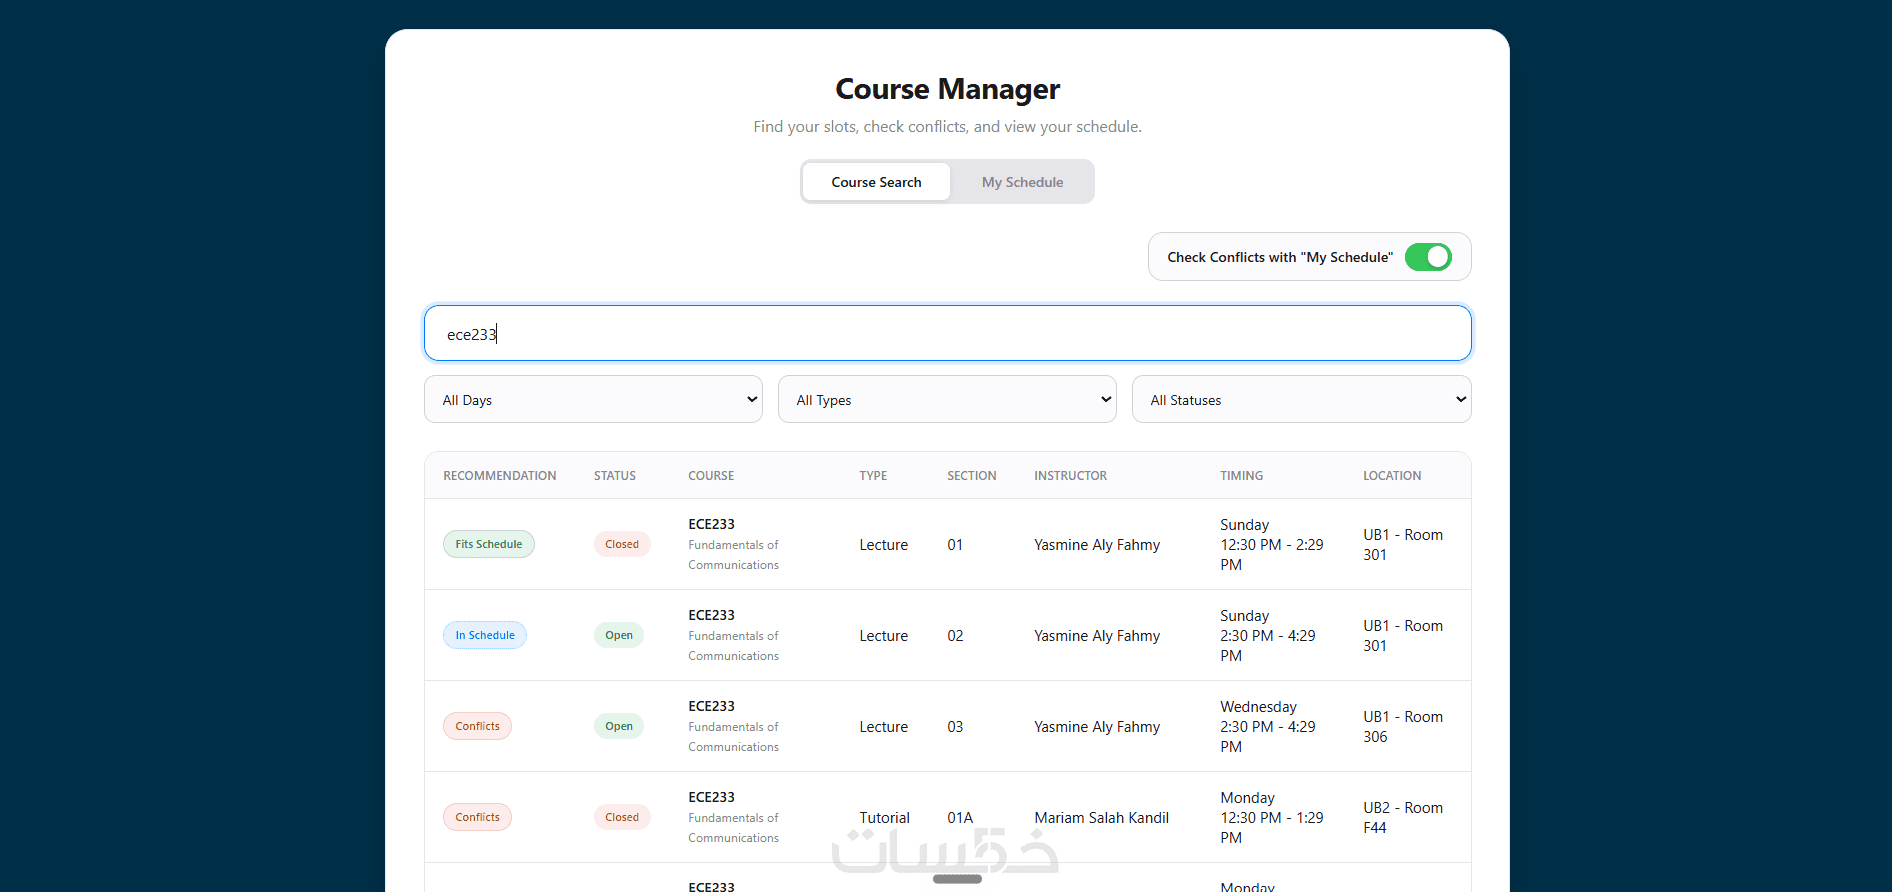This screenshot has height=892, width=1892.
Task: Select ECE233 course name in section 02 row
Action: (x=711, y=615)
